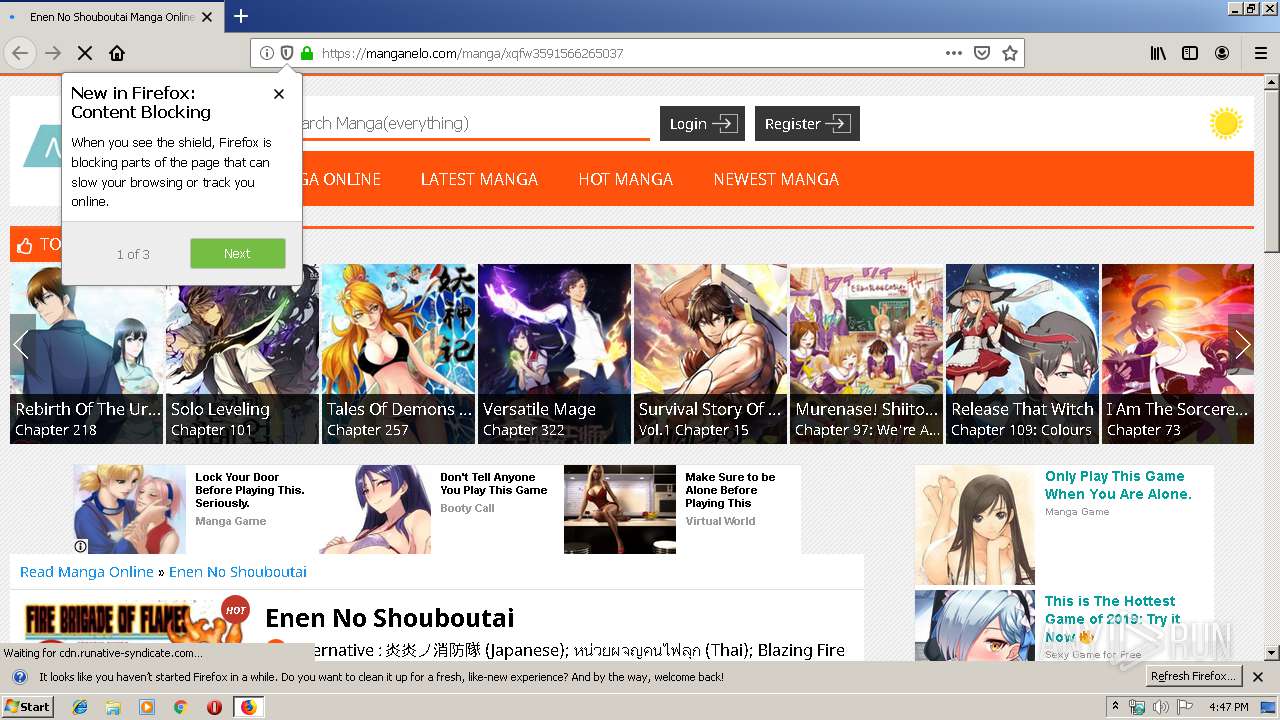
Task: Click the ad info icon
Action: 81,546
